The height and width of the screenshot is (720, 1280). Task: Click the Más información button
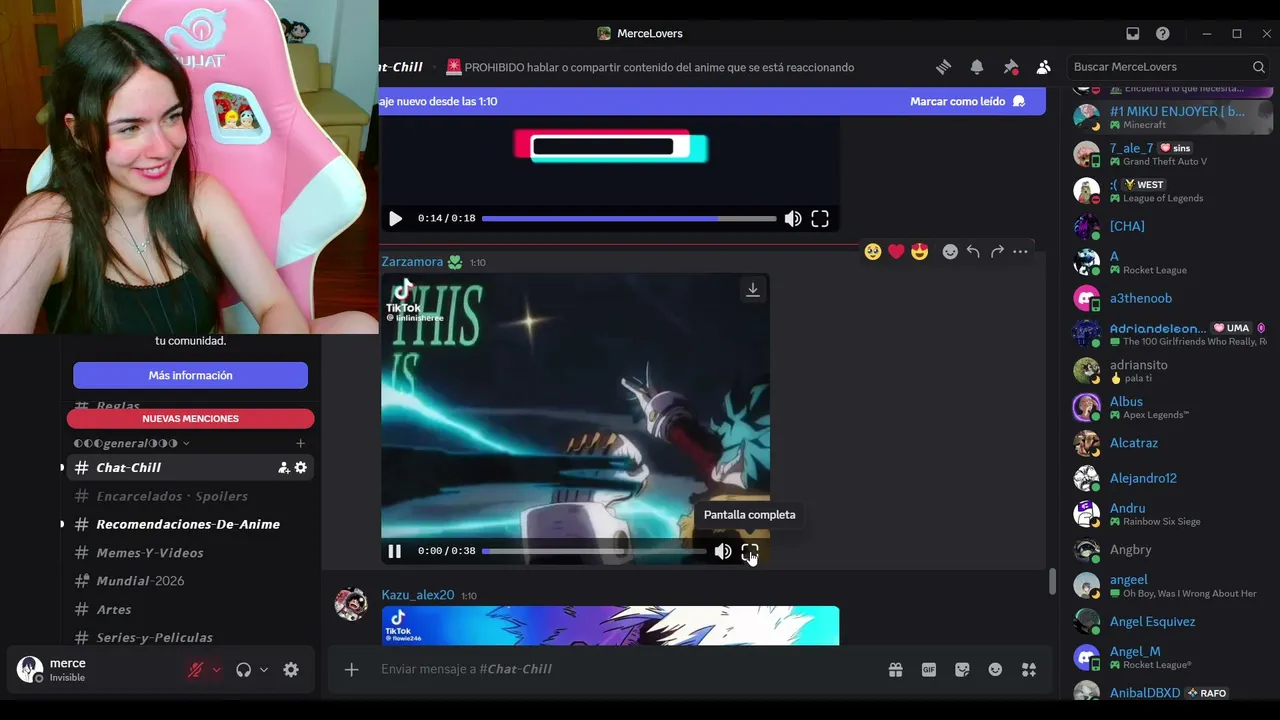[x=190, y=375]
